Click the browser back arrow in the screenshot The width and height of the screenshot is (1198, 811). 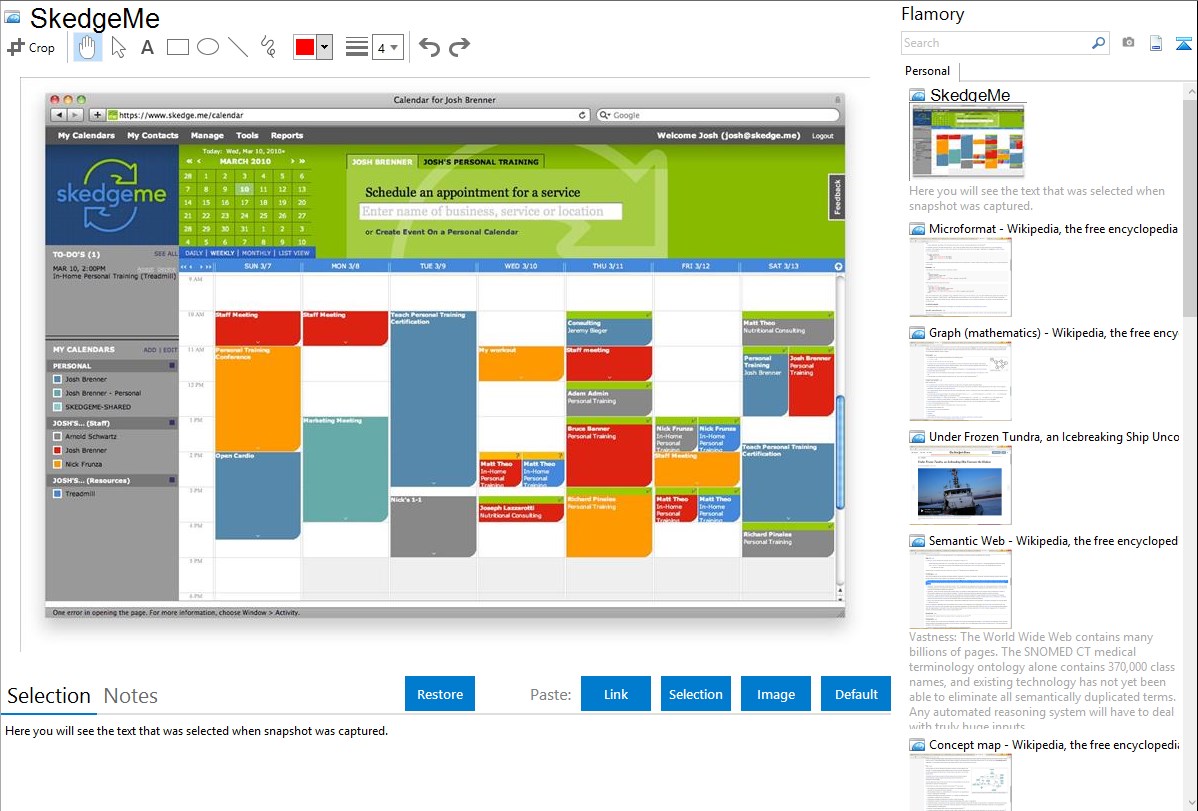[59, 115]
